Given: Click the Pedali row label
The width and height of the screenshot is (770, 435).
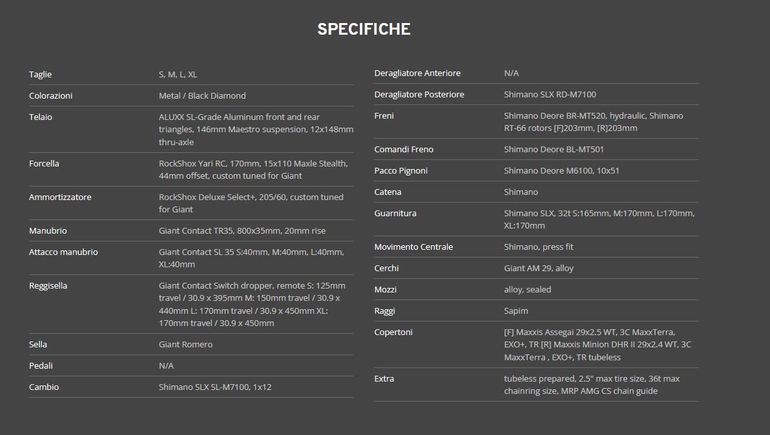Looking at the screenshot, I should point(41,366).
